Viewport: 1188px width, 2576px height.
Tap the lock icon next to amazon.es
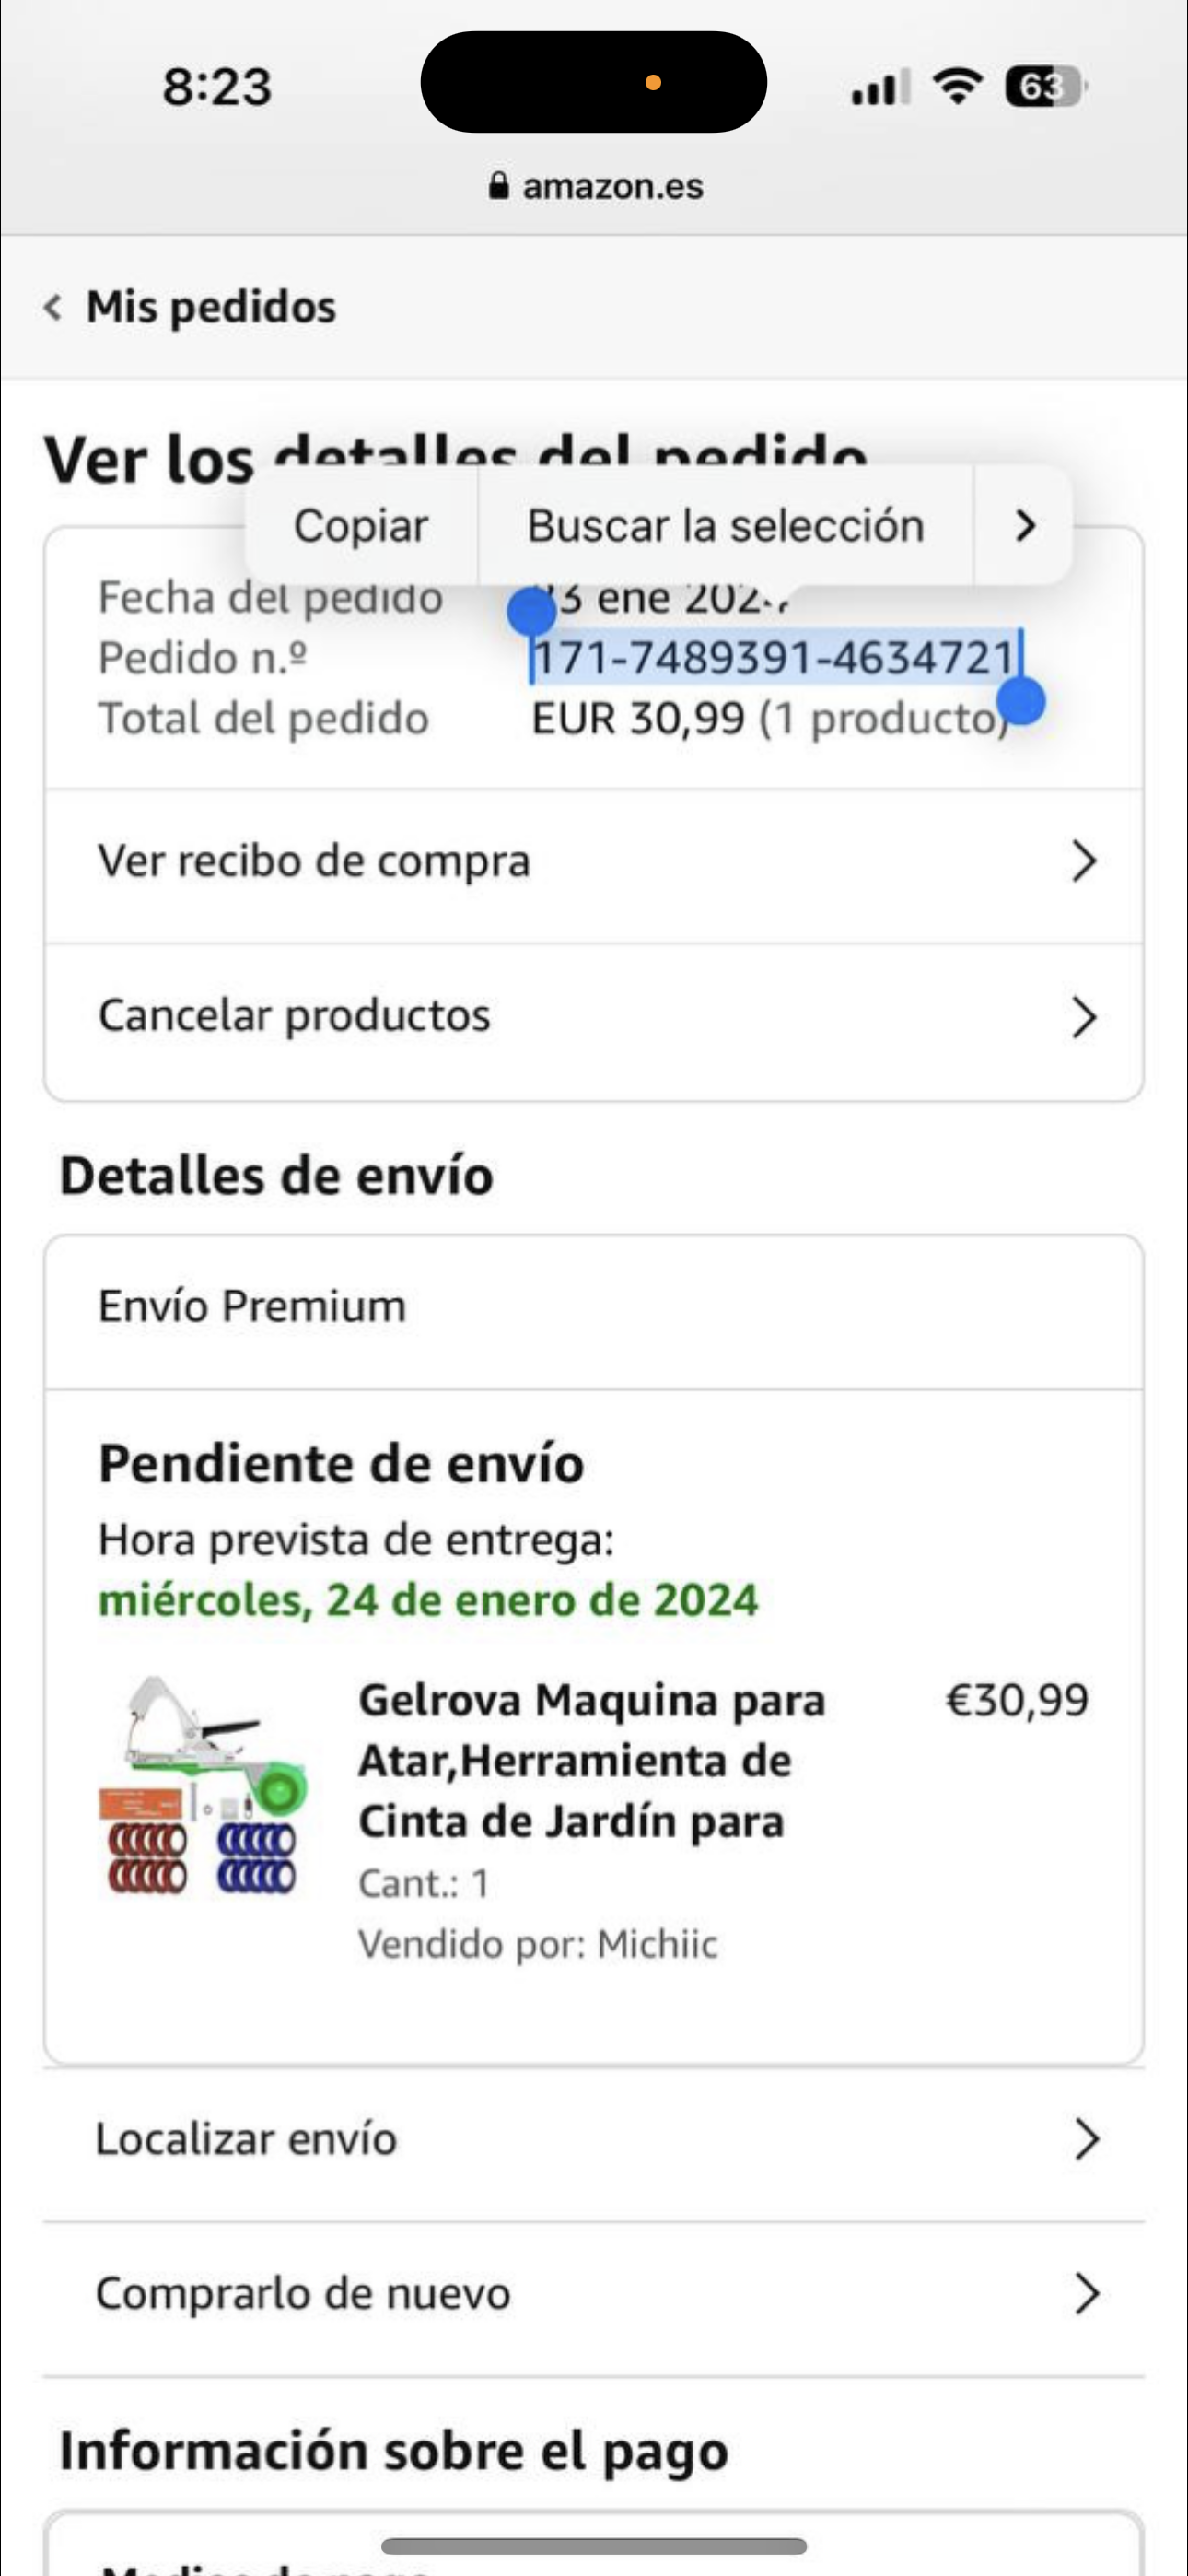click(x=499, y=186)
